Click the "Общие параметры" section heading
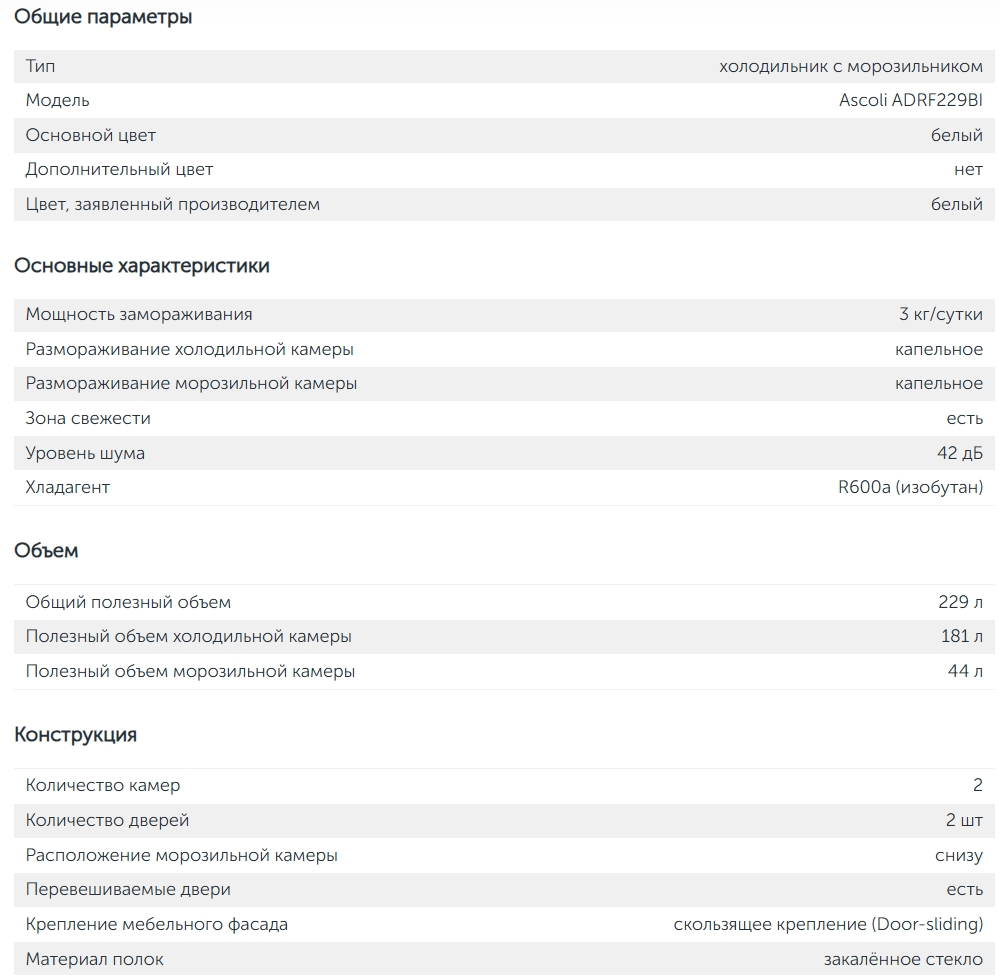Screen dimensions: 1000x977 [x=103, y=17]
